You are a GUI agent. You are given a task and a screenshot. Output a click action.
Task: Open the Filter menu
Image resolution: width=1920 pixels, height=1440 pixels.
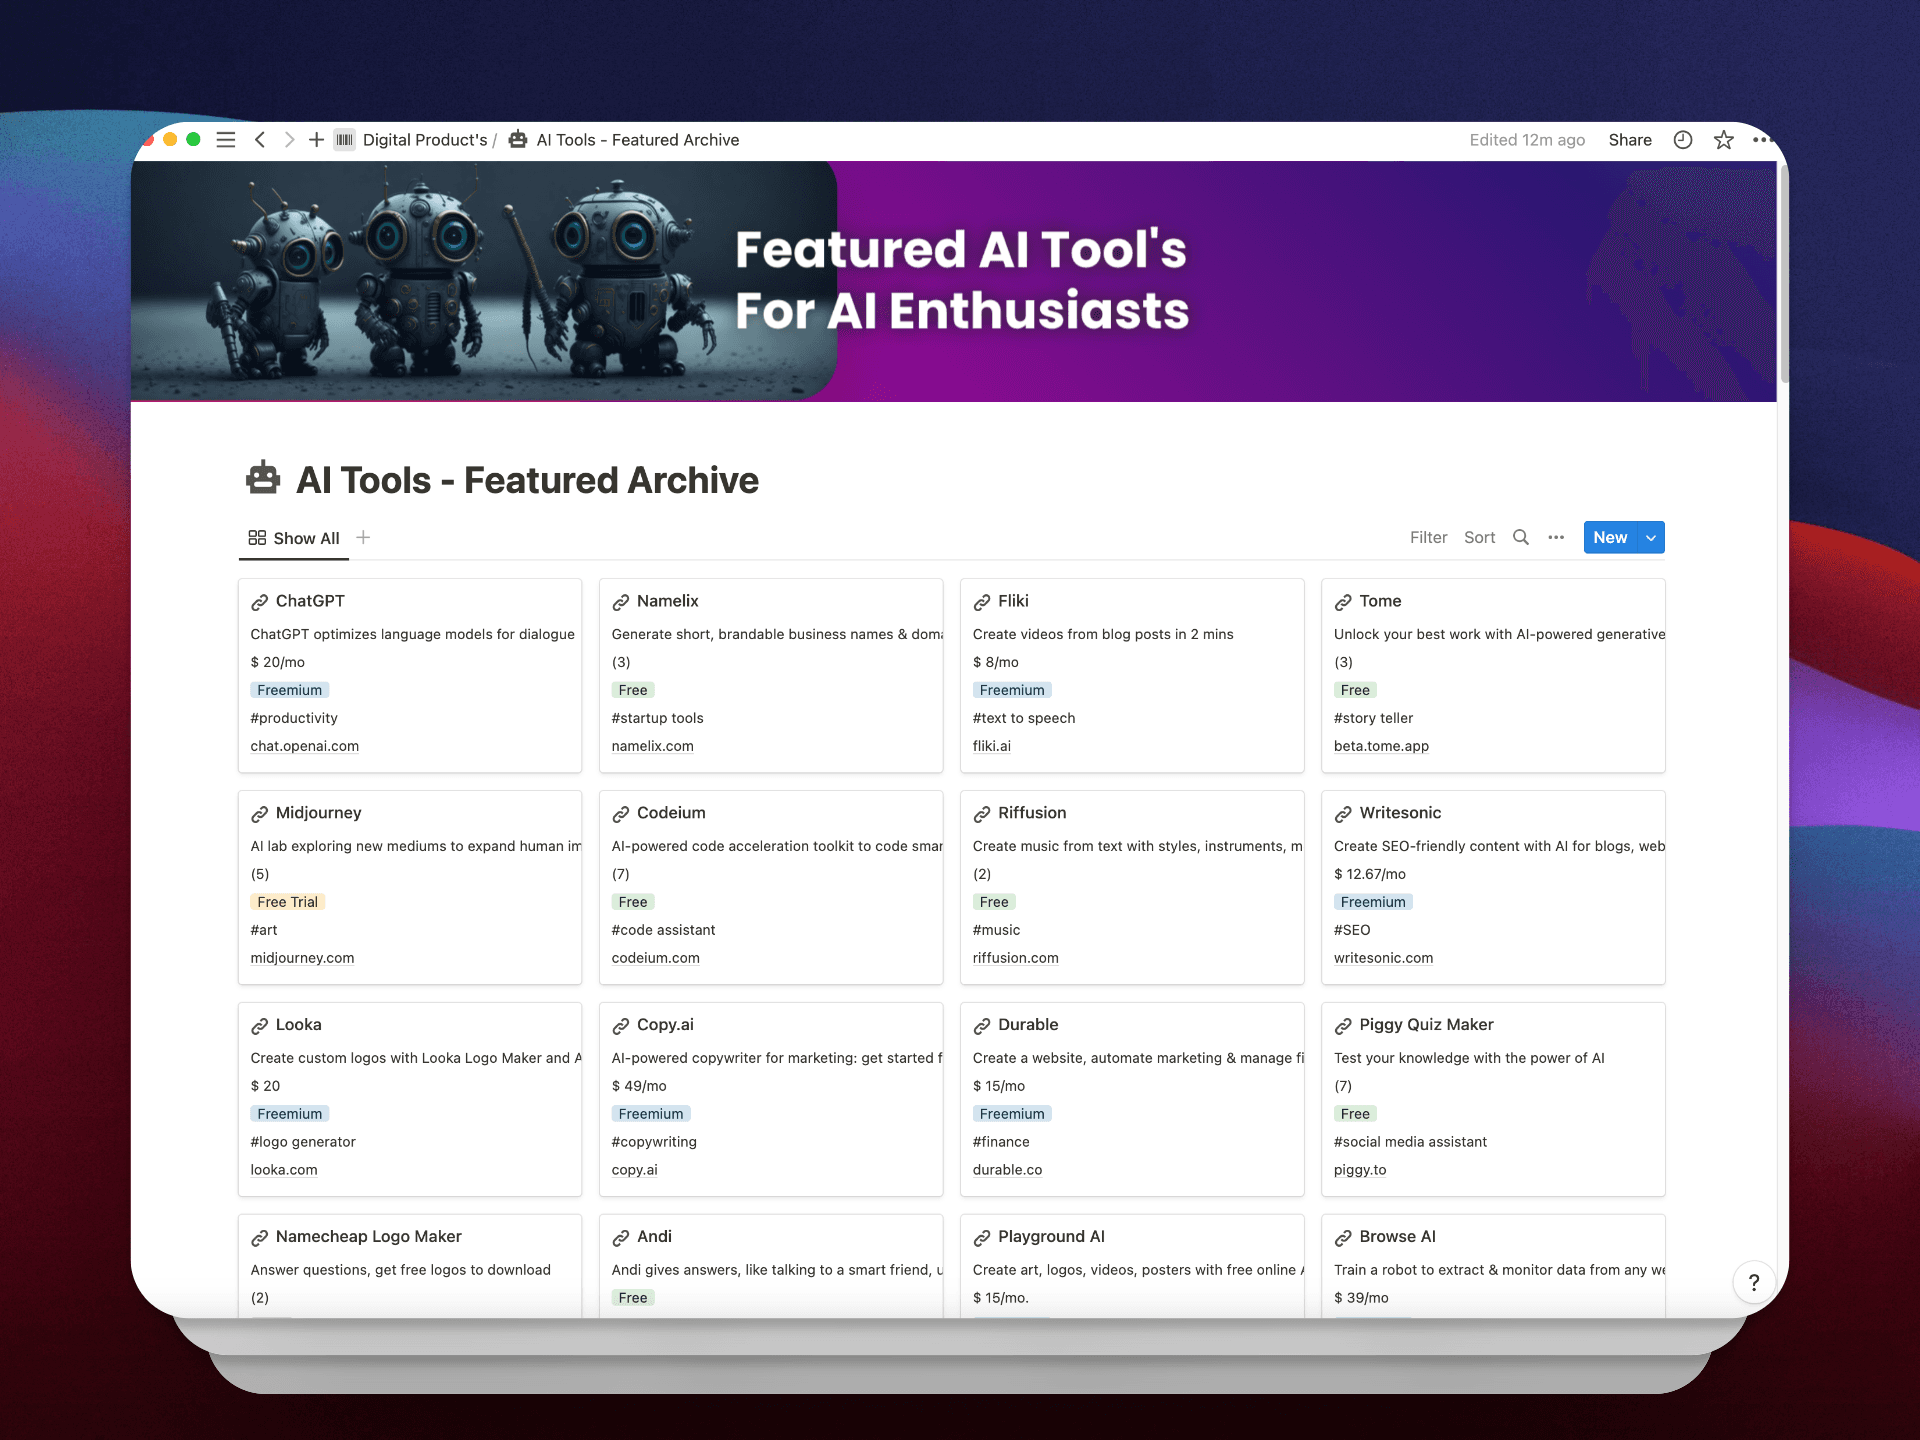point(1428,537)
